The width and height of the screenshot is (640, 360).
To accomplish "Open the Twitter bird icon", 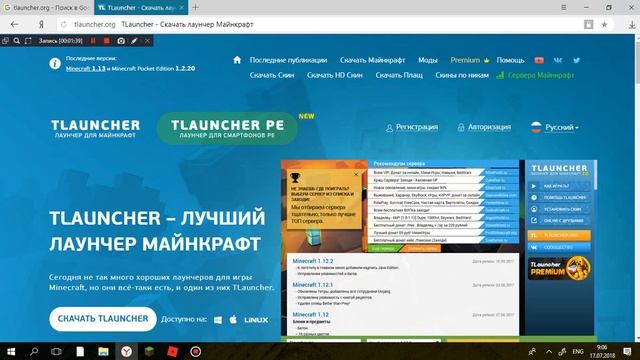I will [x=576, y=60].
